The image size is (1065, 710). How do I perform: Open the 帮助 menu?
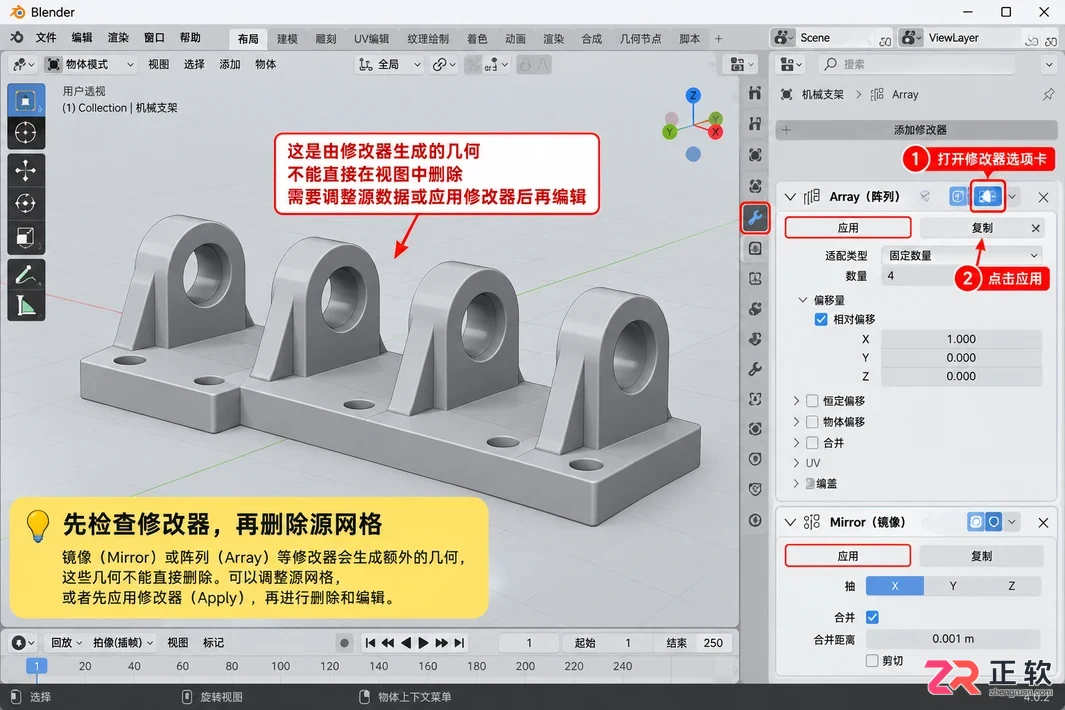(x=190, y=38)
